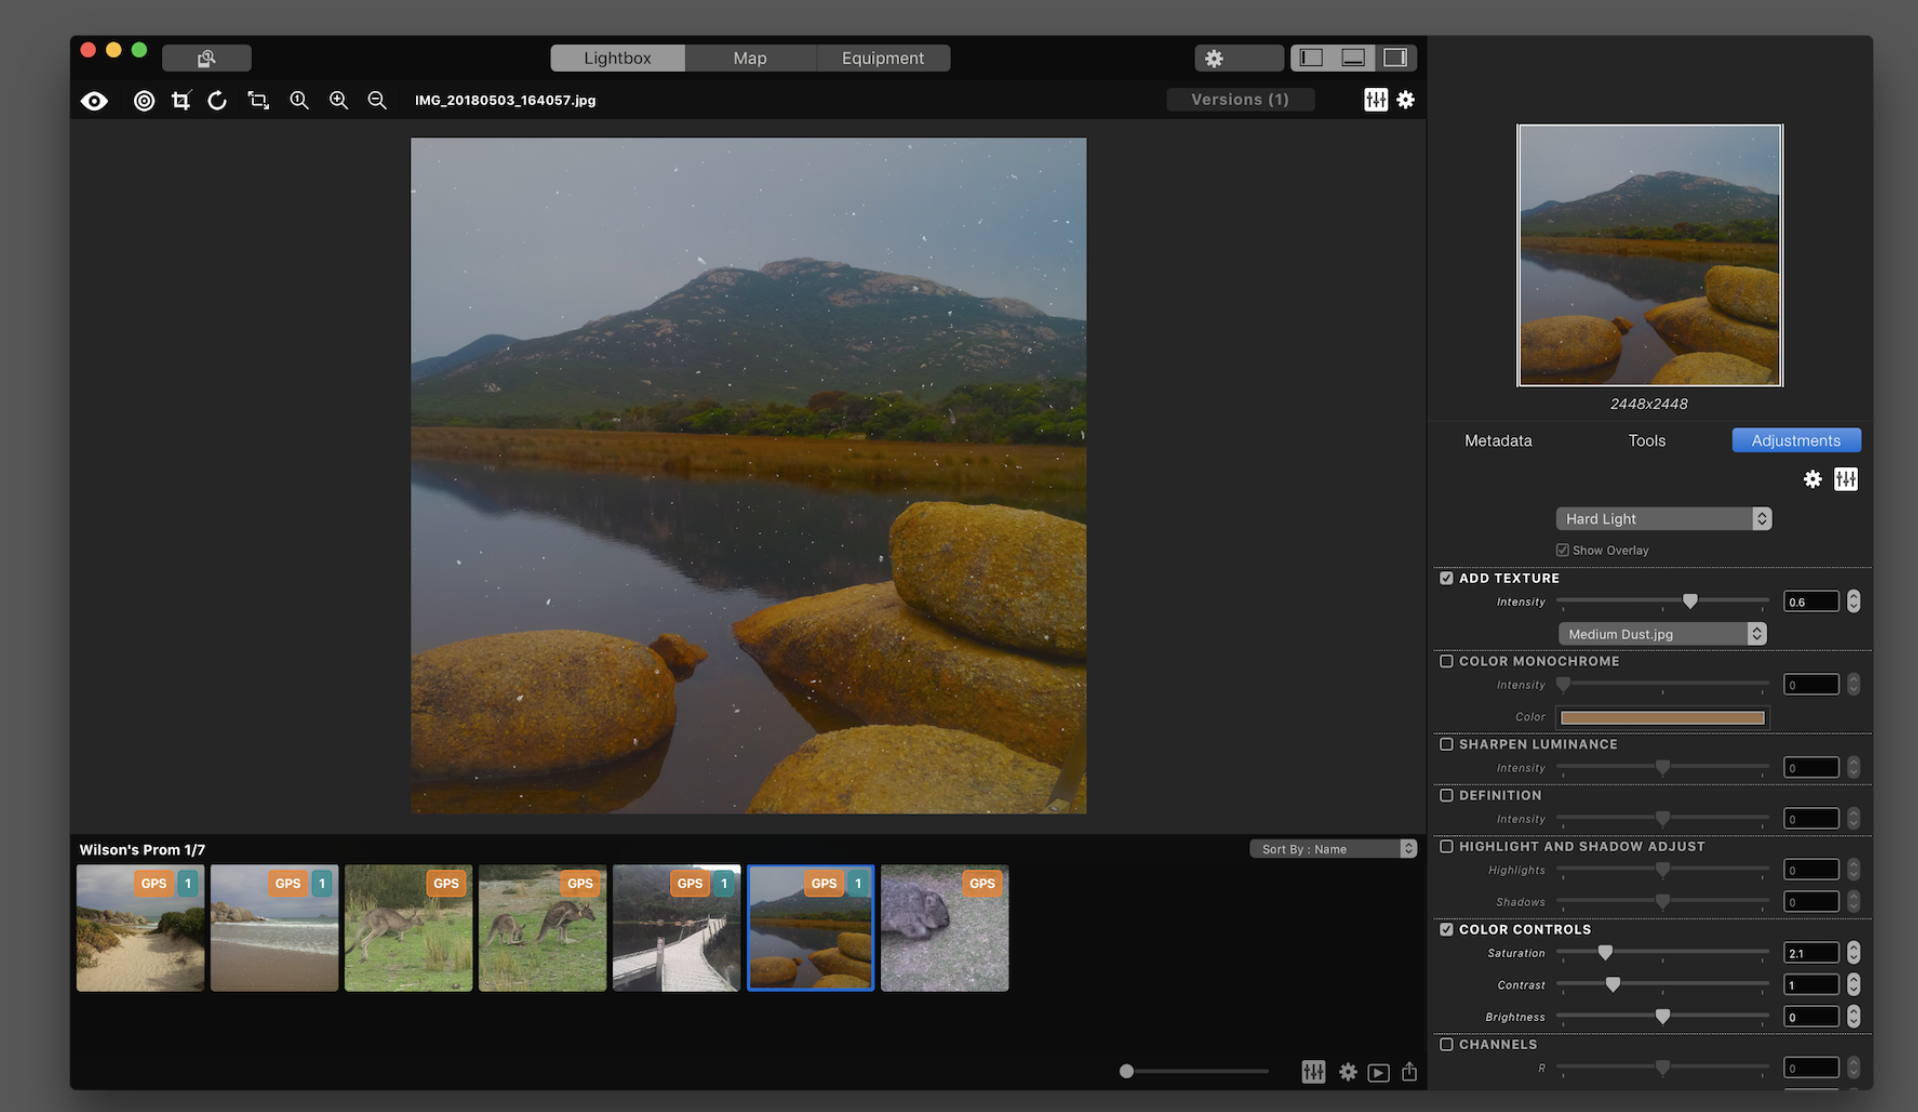The width and height of the screenshot is (1918, 1112).
Task: Click the zoom out magnifier icon
Action: pyautogui.click(x=377, y=100)
